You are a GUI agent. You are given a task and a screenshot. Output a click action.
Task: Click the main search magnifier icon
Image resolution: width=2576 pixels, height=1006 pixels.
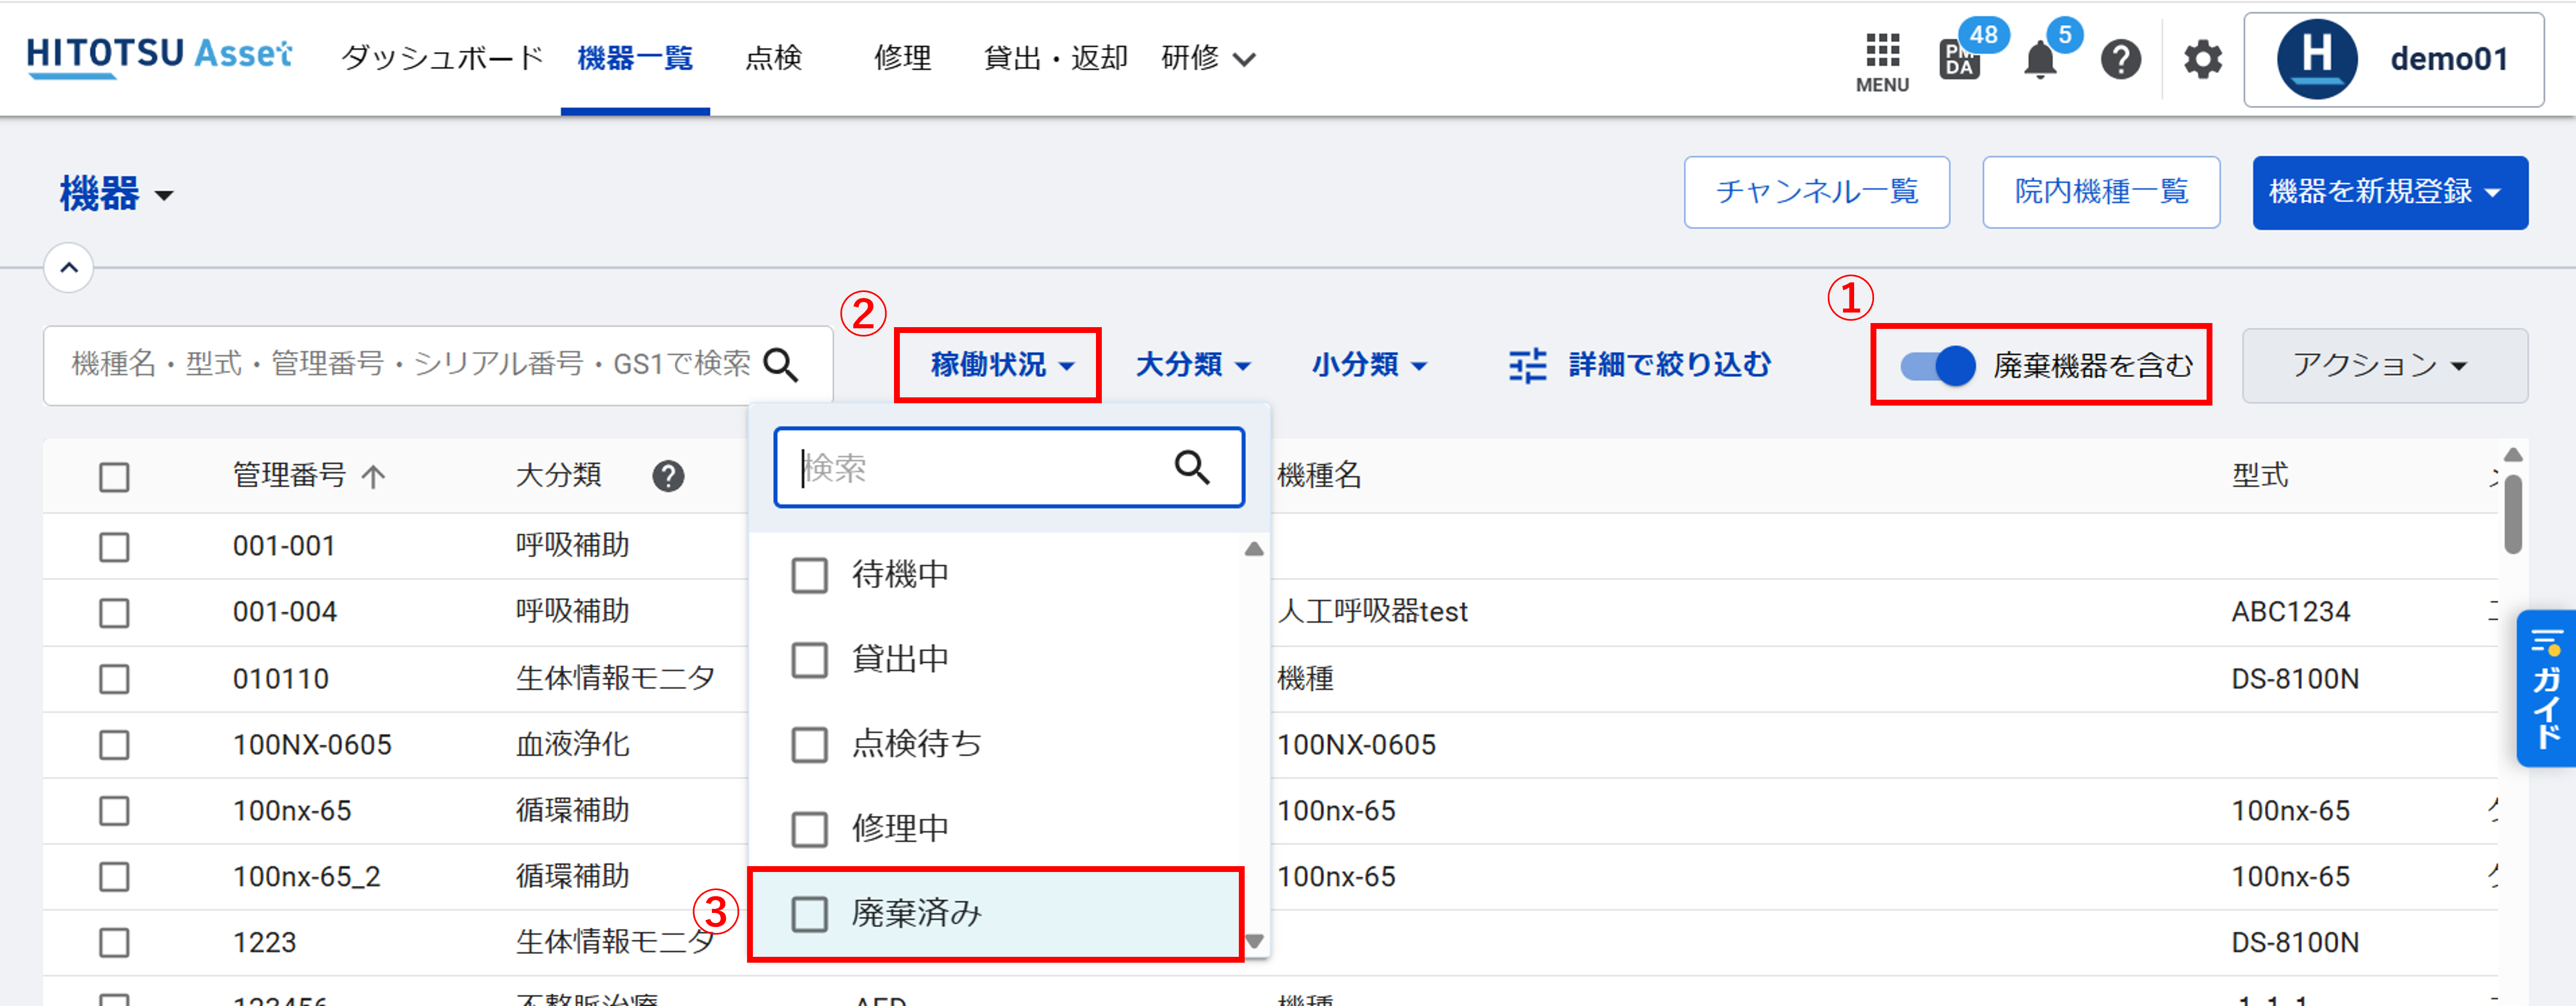(780, 365)
